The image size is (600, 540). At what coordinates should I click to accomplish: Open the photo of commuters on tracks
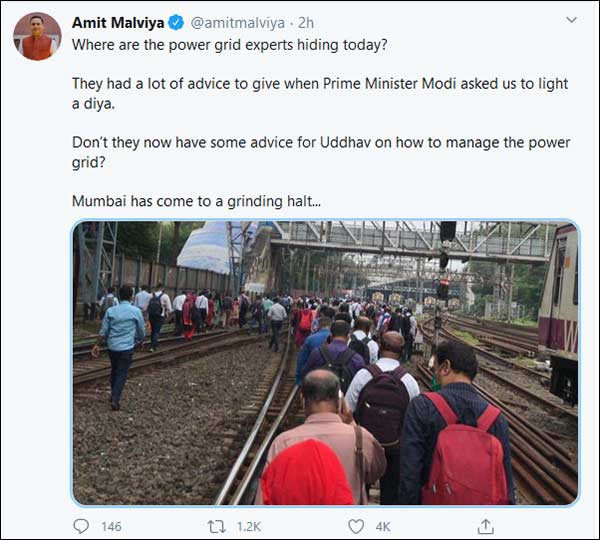[325, 362]
